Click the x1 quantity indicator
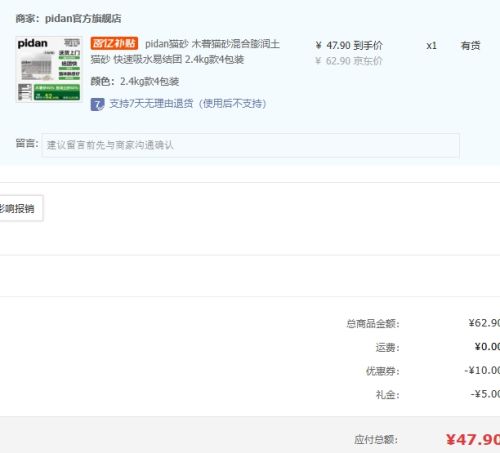 (x=431, y=46)
